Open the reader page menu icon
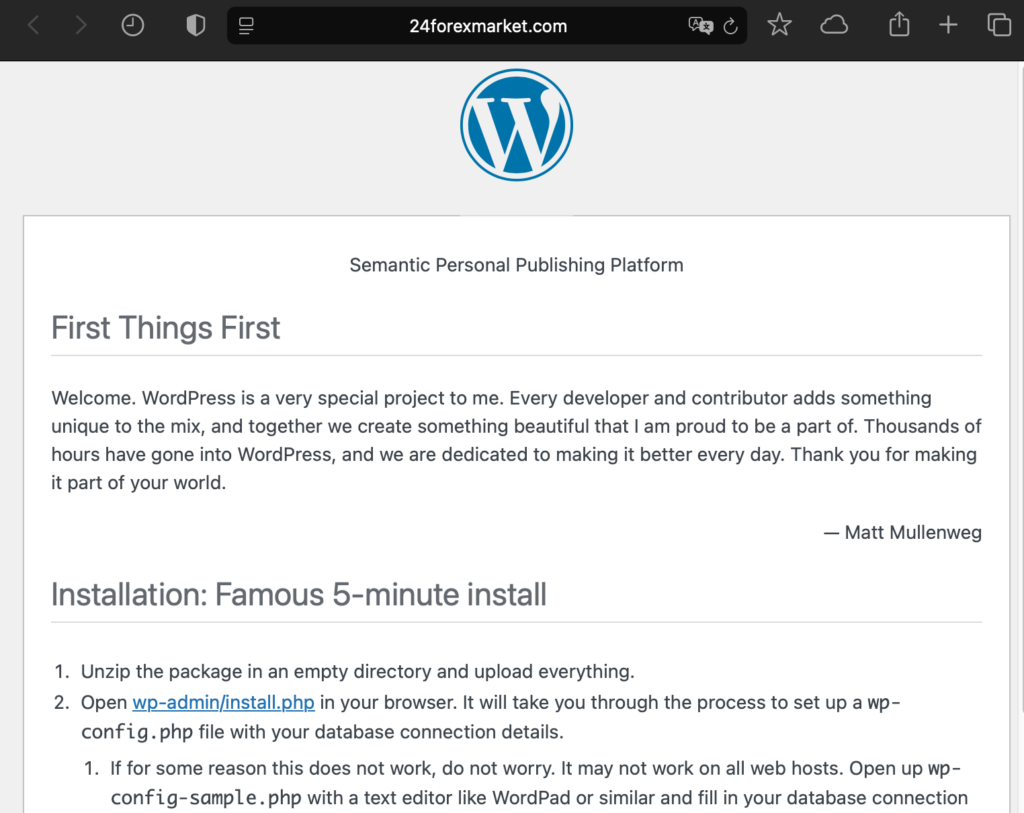Viewport: 1024px width, 813px height. [246, 26]
